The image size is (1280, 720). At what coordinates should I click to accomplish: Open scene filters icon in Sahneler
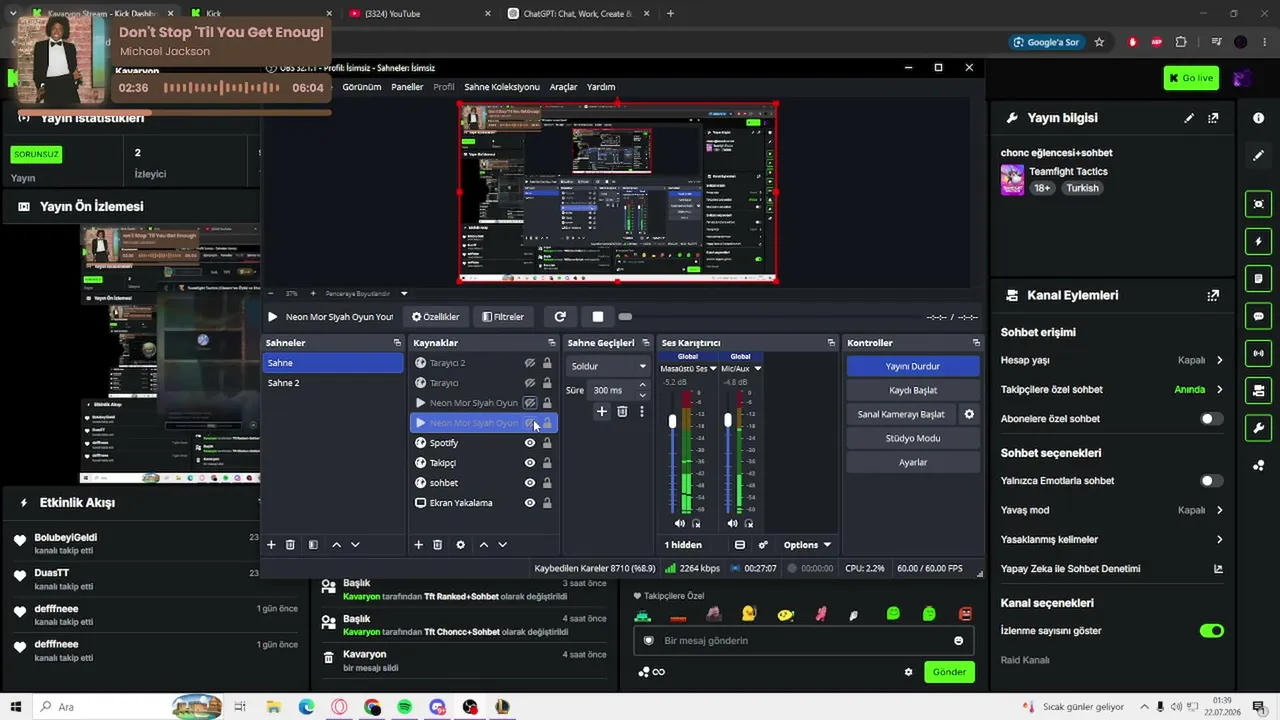pyautogui.click(x=313, y=545)
